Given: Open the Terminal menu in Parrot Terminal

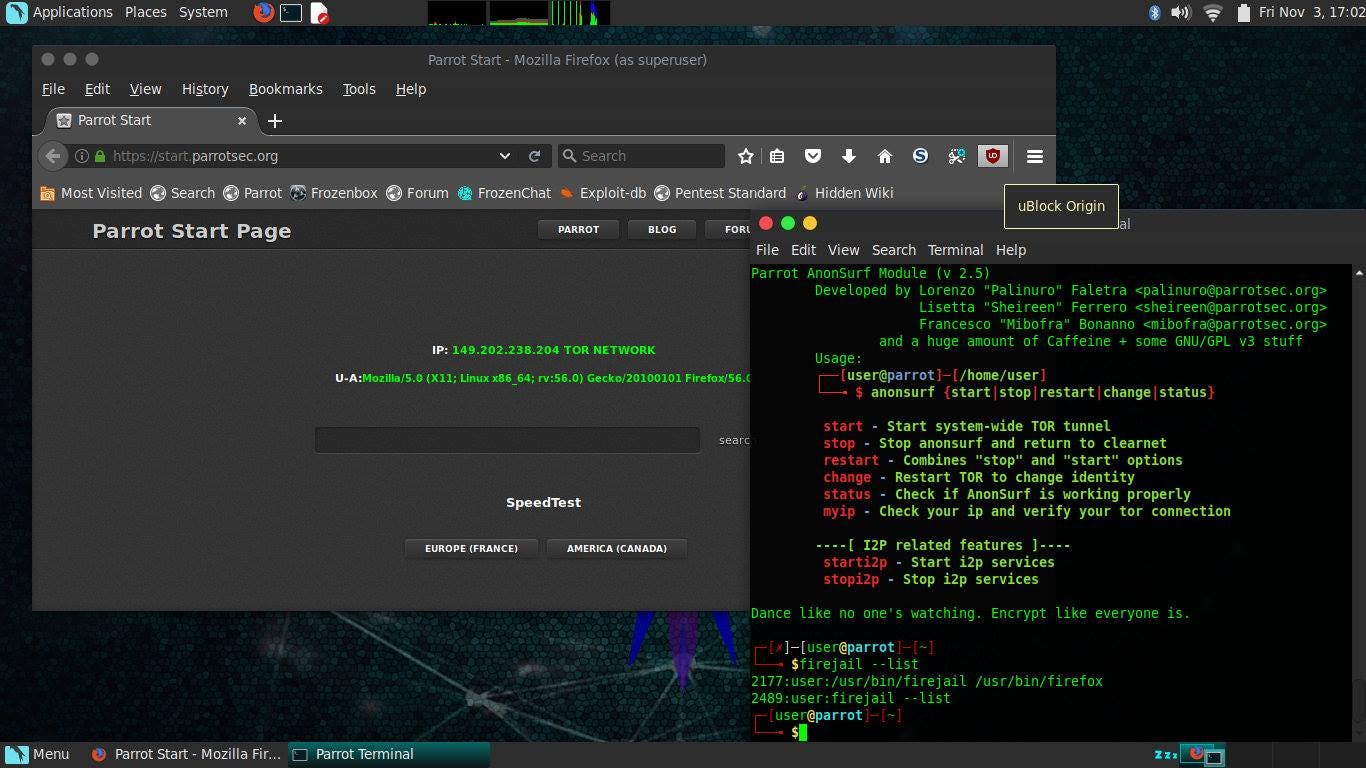Looking at the screenshot, I should pyautogui.click(x=955, y=250).
